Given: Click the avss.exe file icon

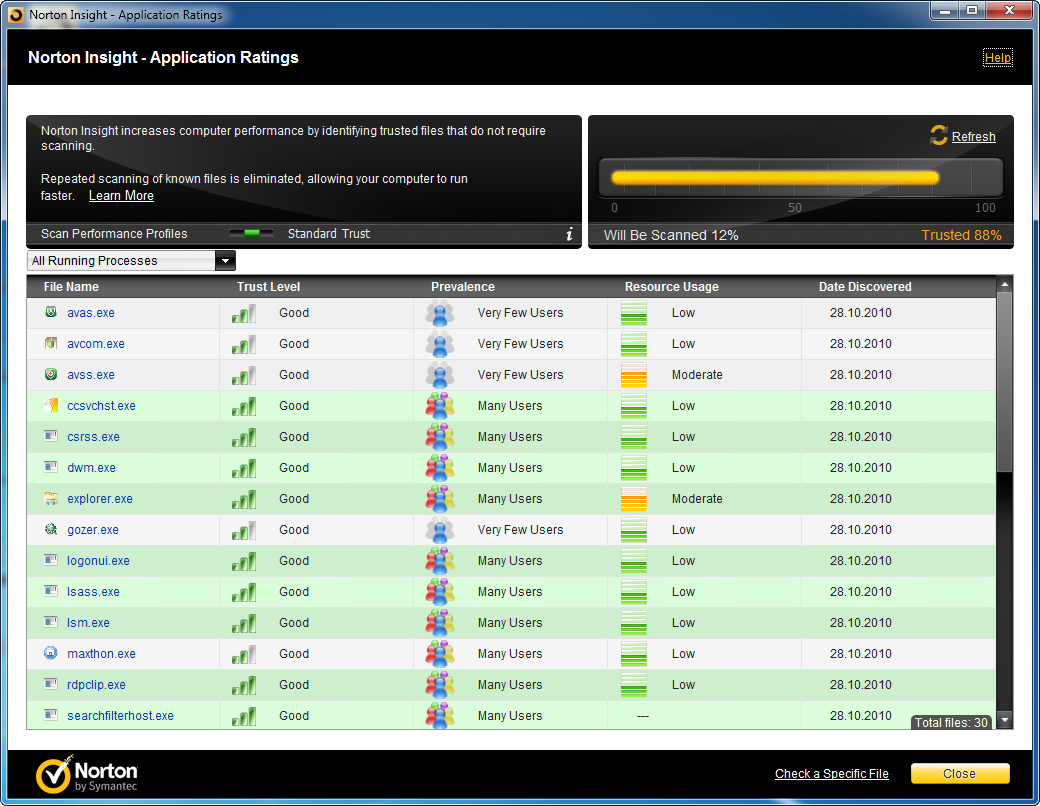Looking at the screenshot, I should coord(51,374).
